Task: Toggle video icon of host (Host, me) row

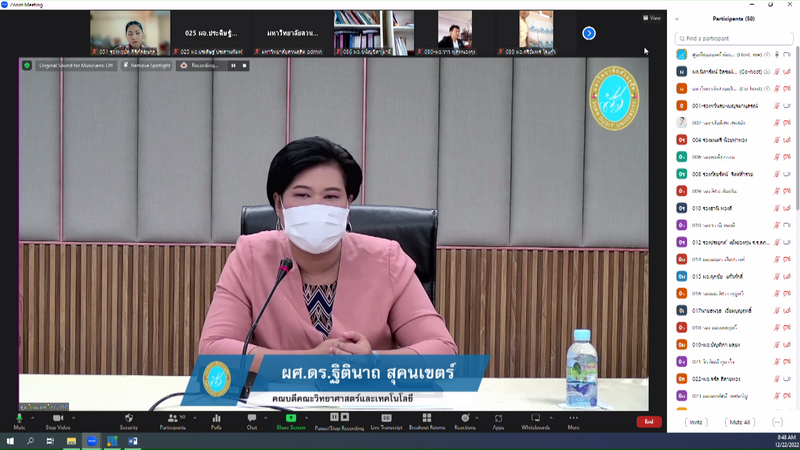Action: click(787, 55)
